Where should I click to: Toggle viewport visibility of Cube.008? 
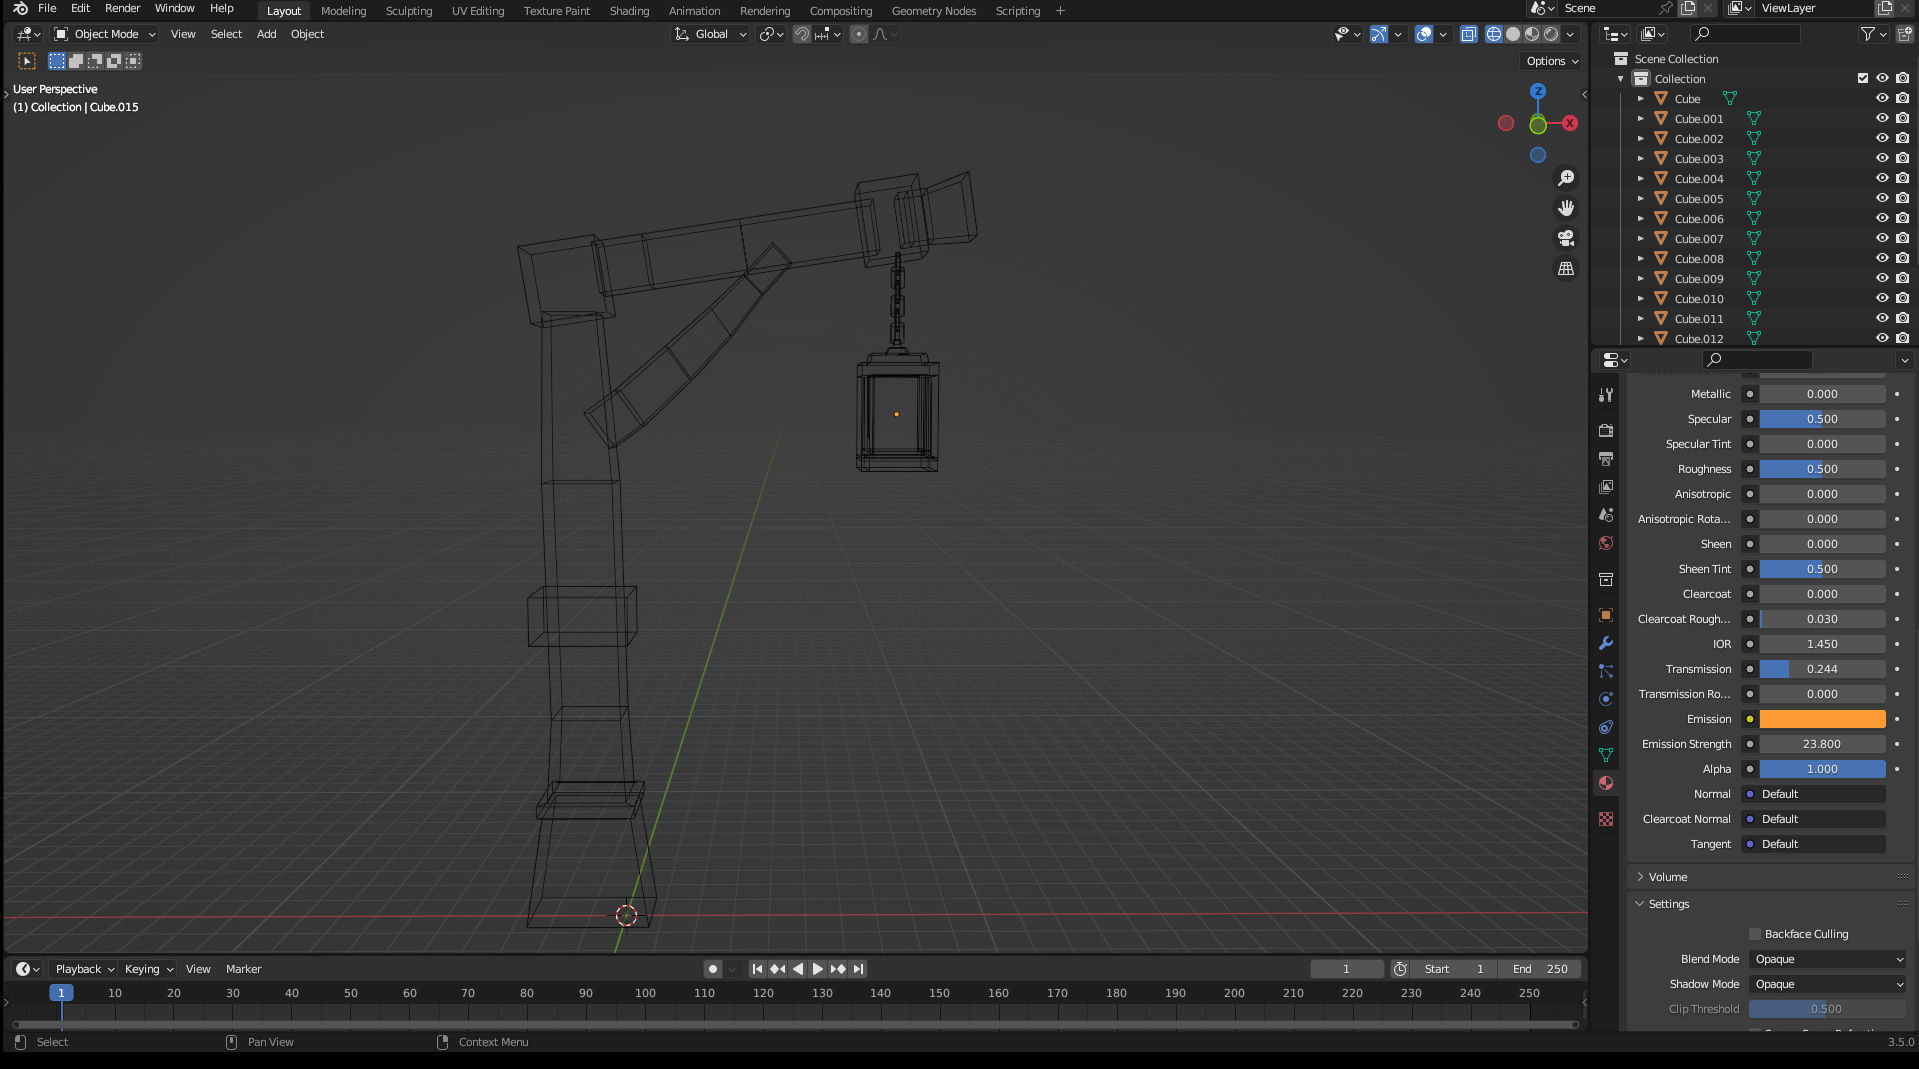(1882, 258)
